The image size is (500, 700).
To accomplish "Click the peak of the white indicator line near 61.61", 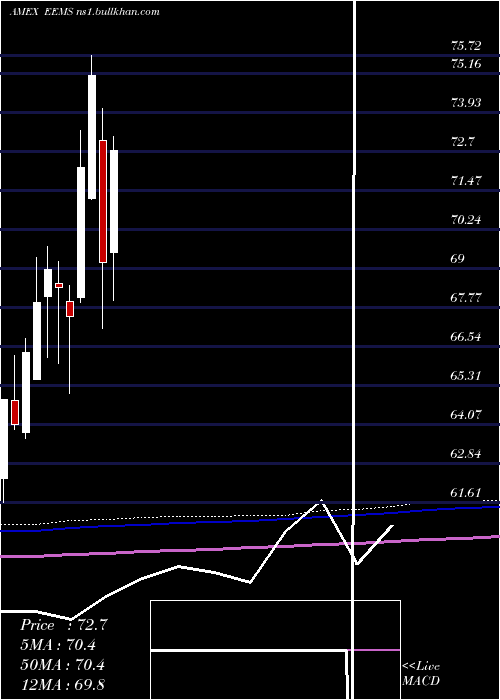I will (x=321, y=501).
